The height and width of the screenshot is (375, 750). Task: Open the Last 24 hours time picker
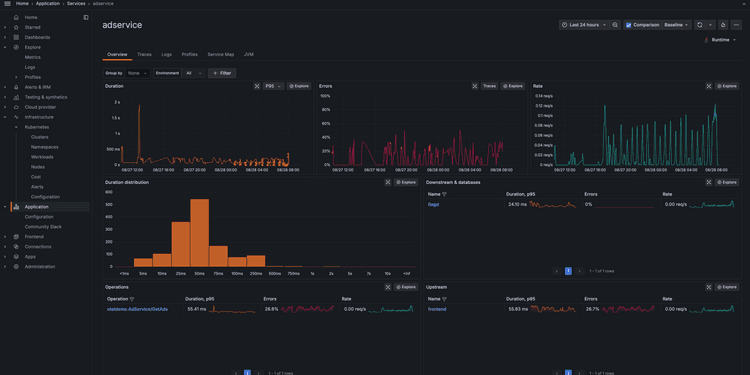click(x=584, y=25)
